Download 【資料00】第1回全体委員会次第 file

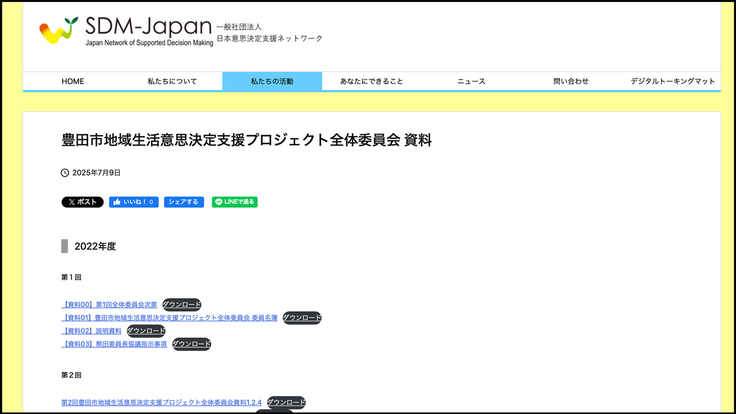pos(182,304)
